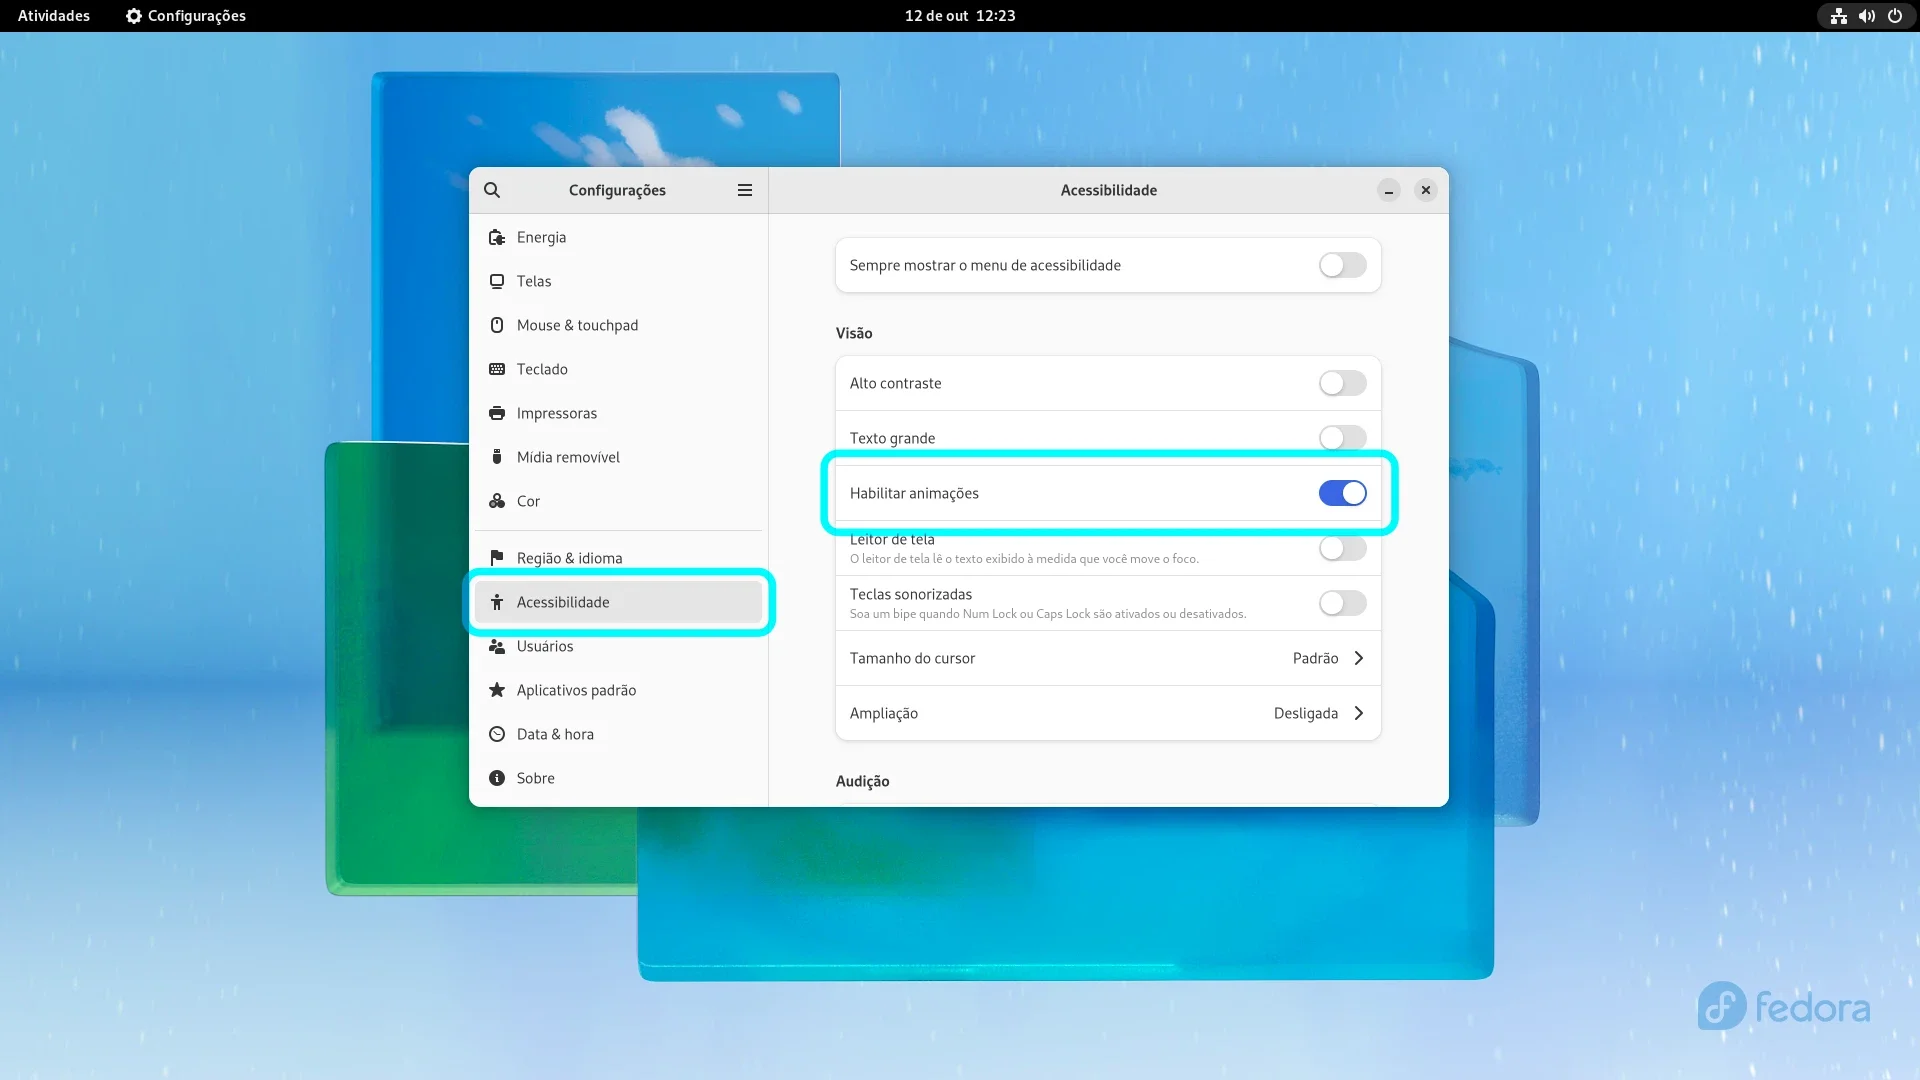Click the power icon in top bar
Image resolution: width=1920 pixels, height=1080 pixels.
1895,16
